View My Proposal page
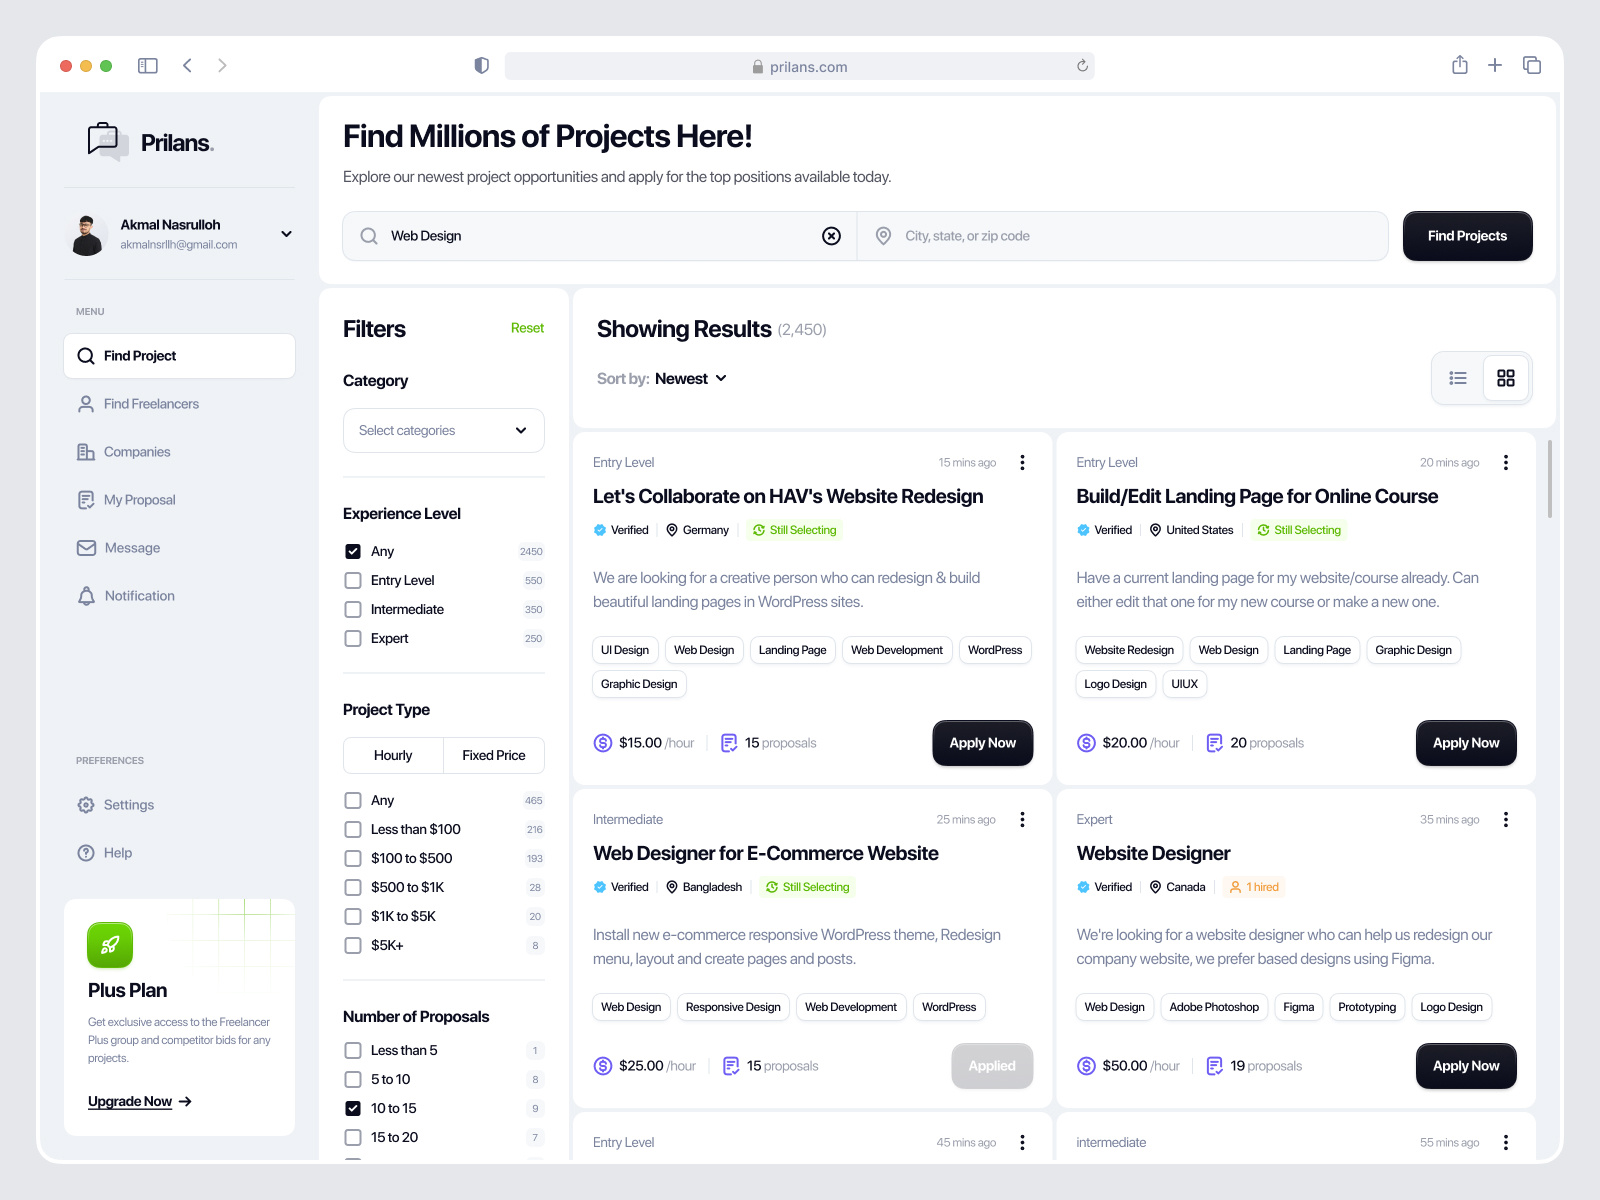The width and height of the screenshot is (1600, 1200). [x=141, y=499]
